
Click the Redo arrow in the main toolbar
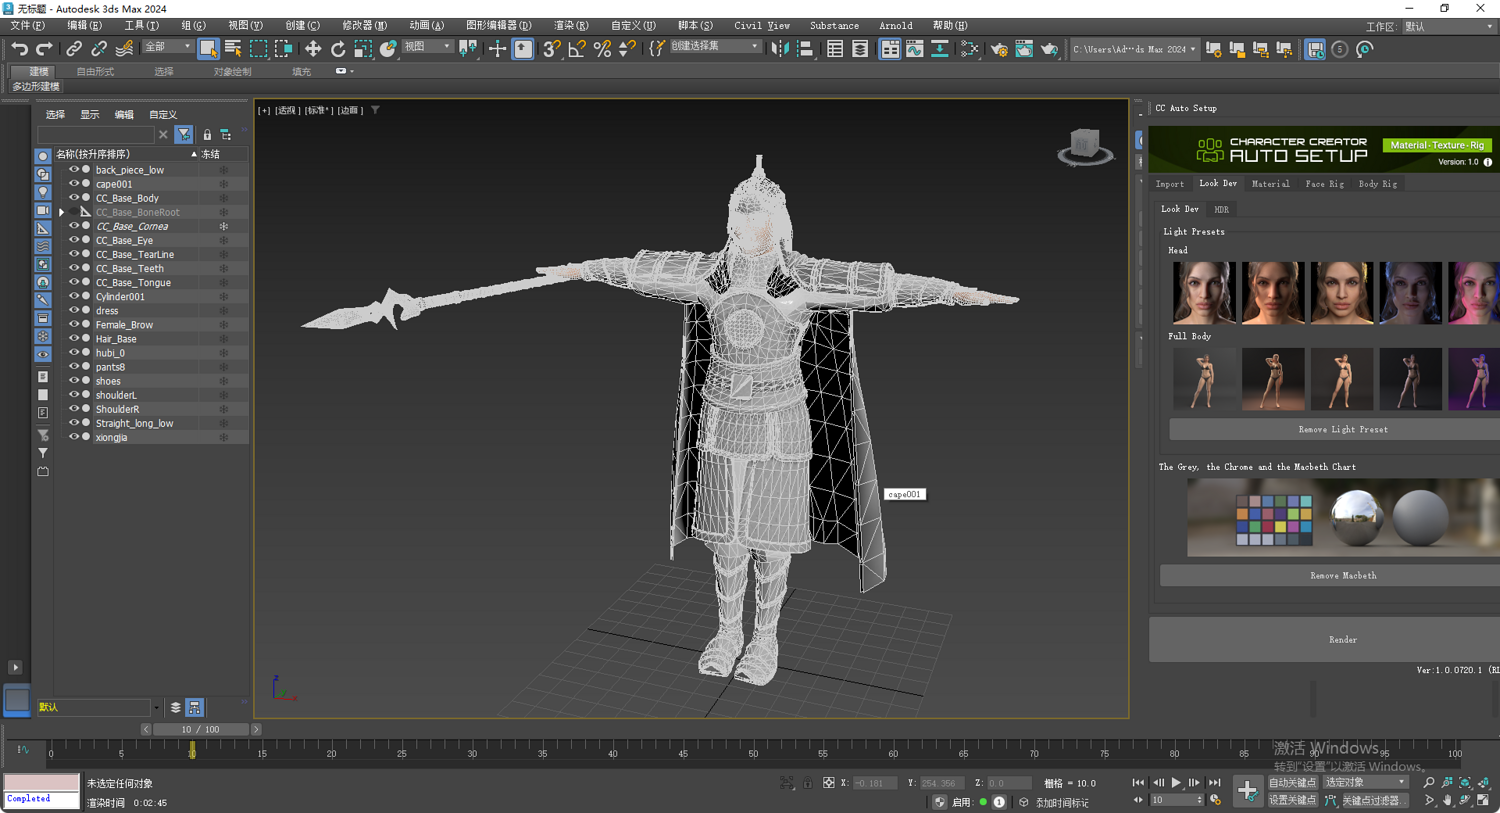pos(44,49)
